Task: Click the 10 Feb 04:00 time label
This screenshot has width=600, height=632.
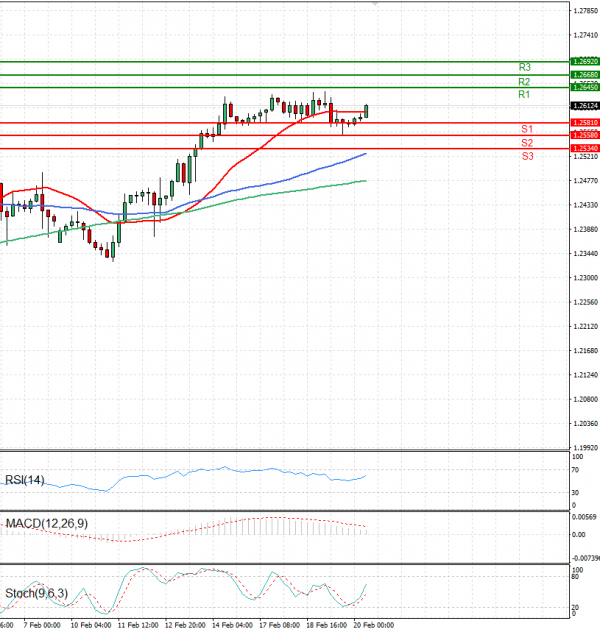Action: [91, 625]
